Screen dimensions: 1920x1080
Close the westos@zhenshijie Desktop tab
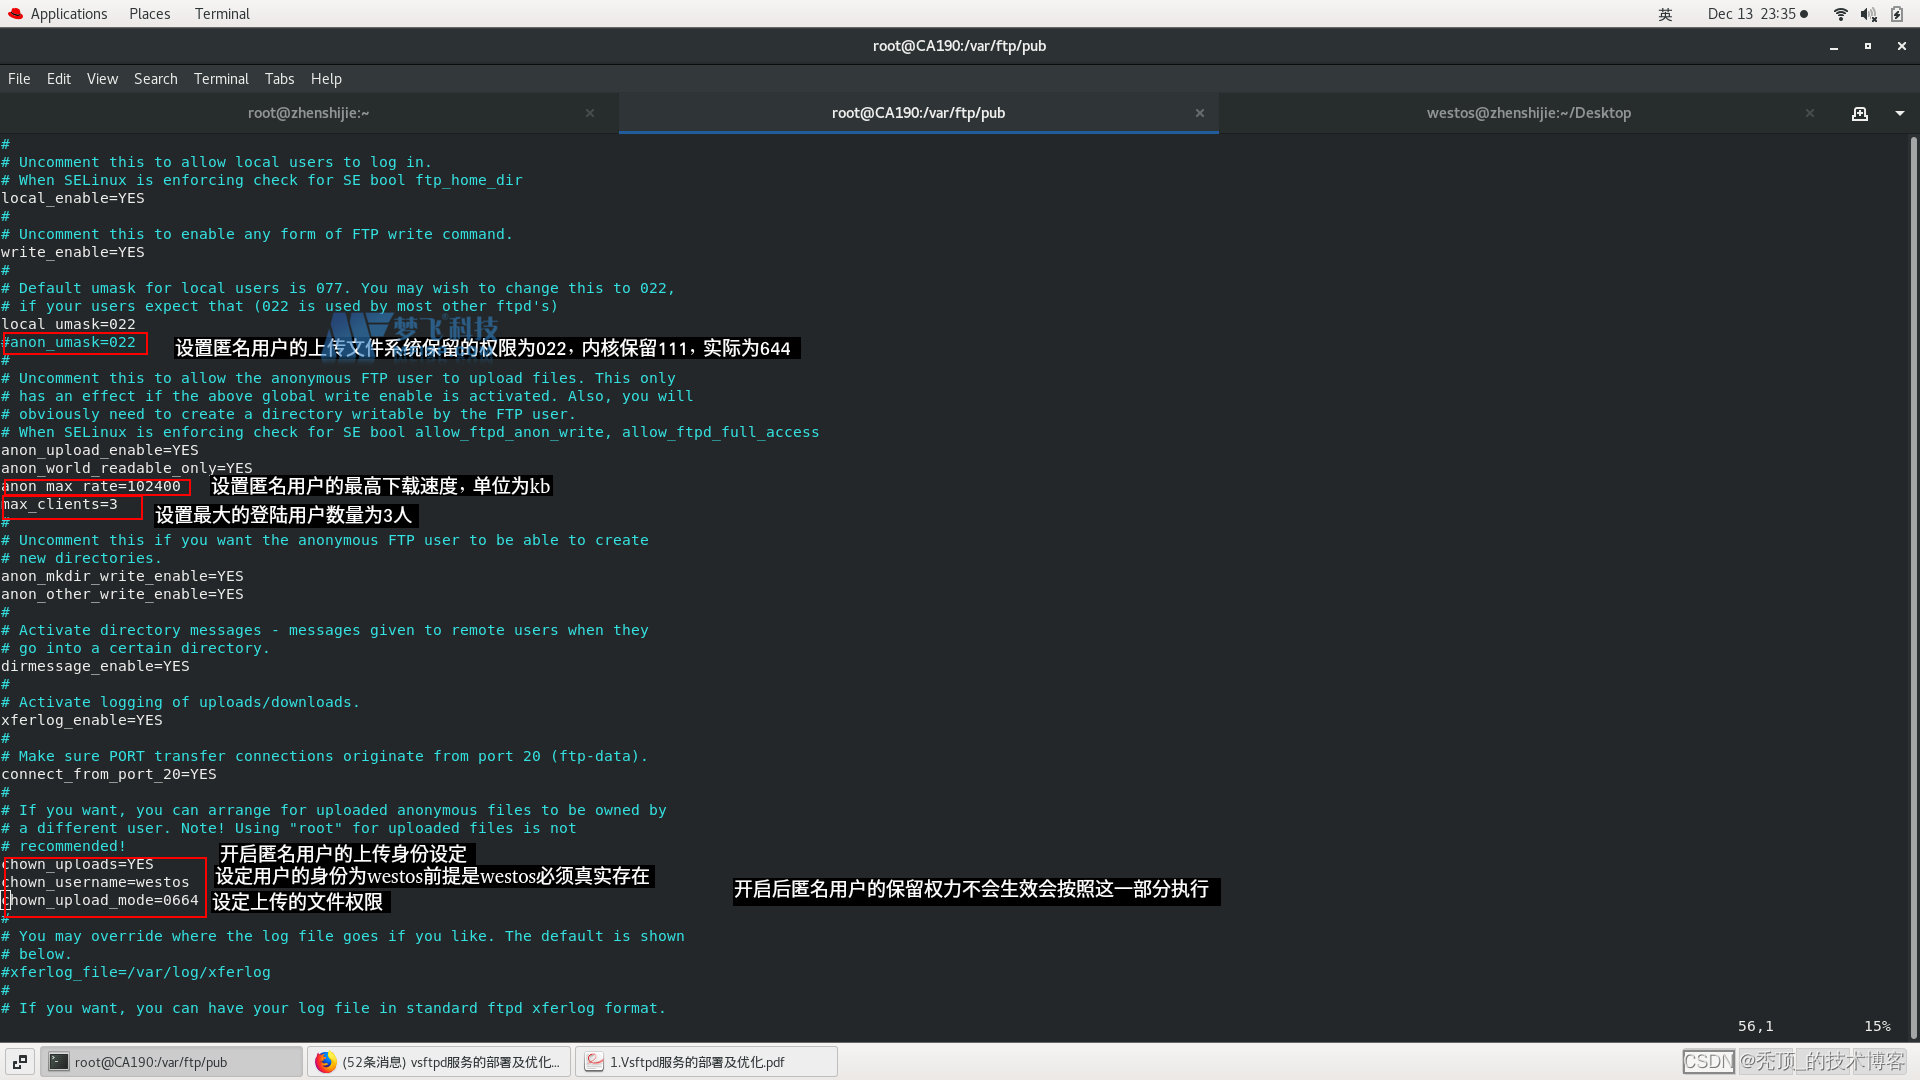tap(1809, 113)
